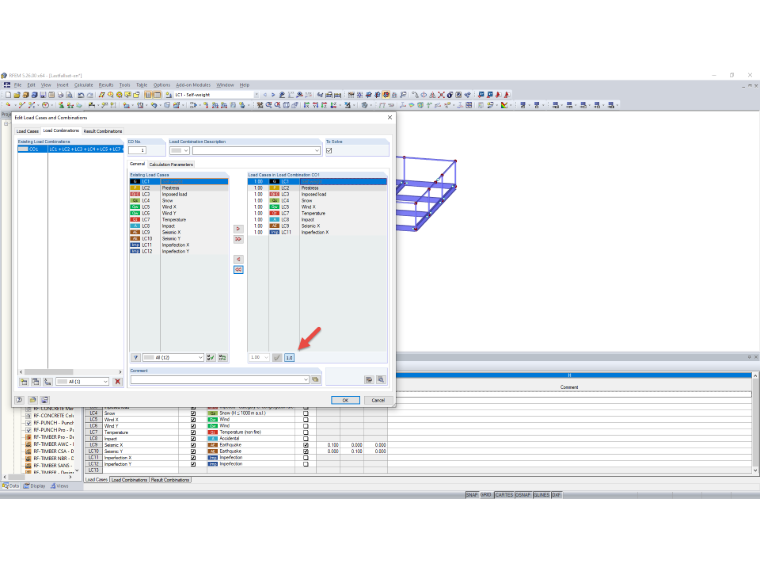This screenshot has height=570, width=760.
Task: Click the add-one load case arrow button
Action: click(x=238, y=229)
